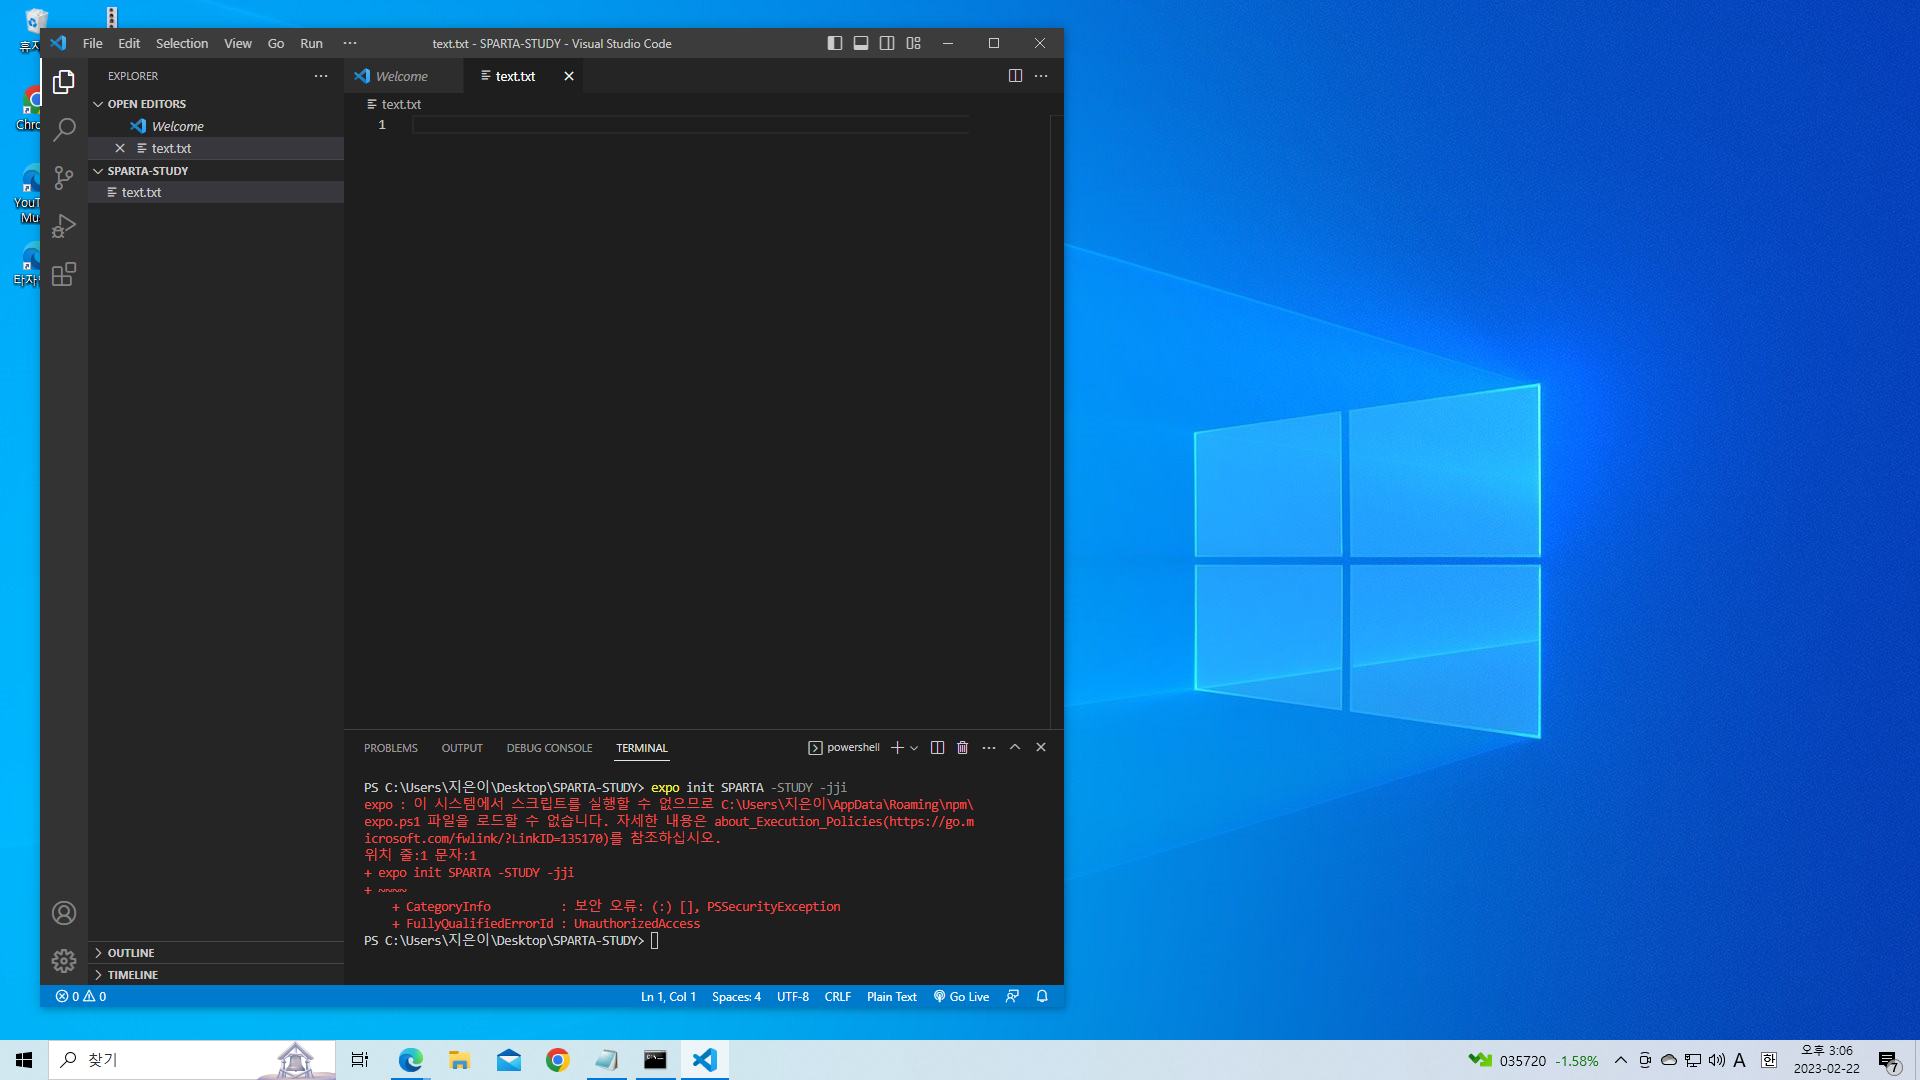Open the Selection menu
The width and height of the screenshot is (1920, 1080).
182,43
